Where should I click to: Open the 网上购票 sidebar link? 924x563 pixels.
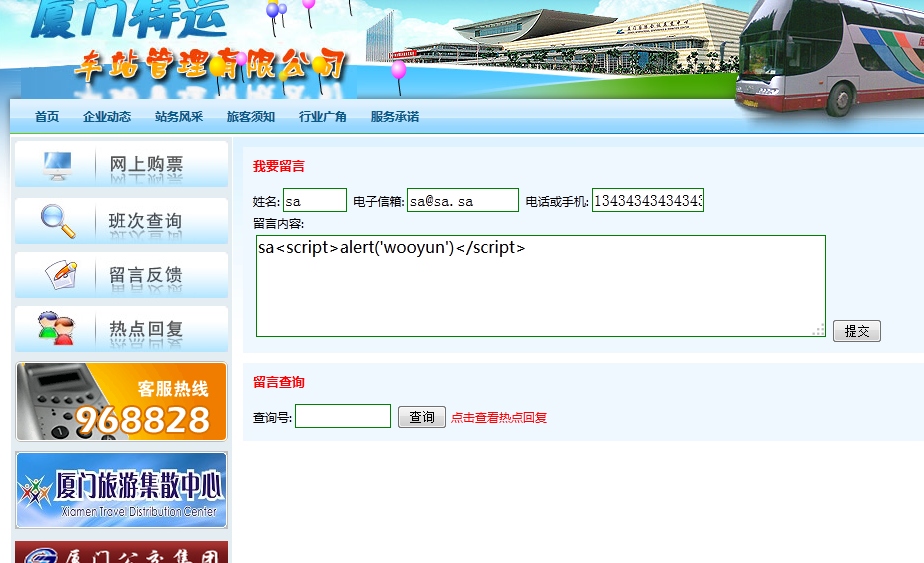[121, 164]
